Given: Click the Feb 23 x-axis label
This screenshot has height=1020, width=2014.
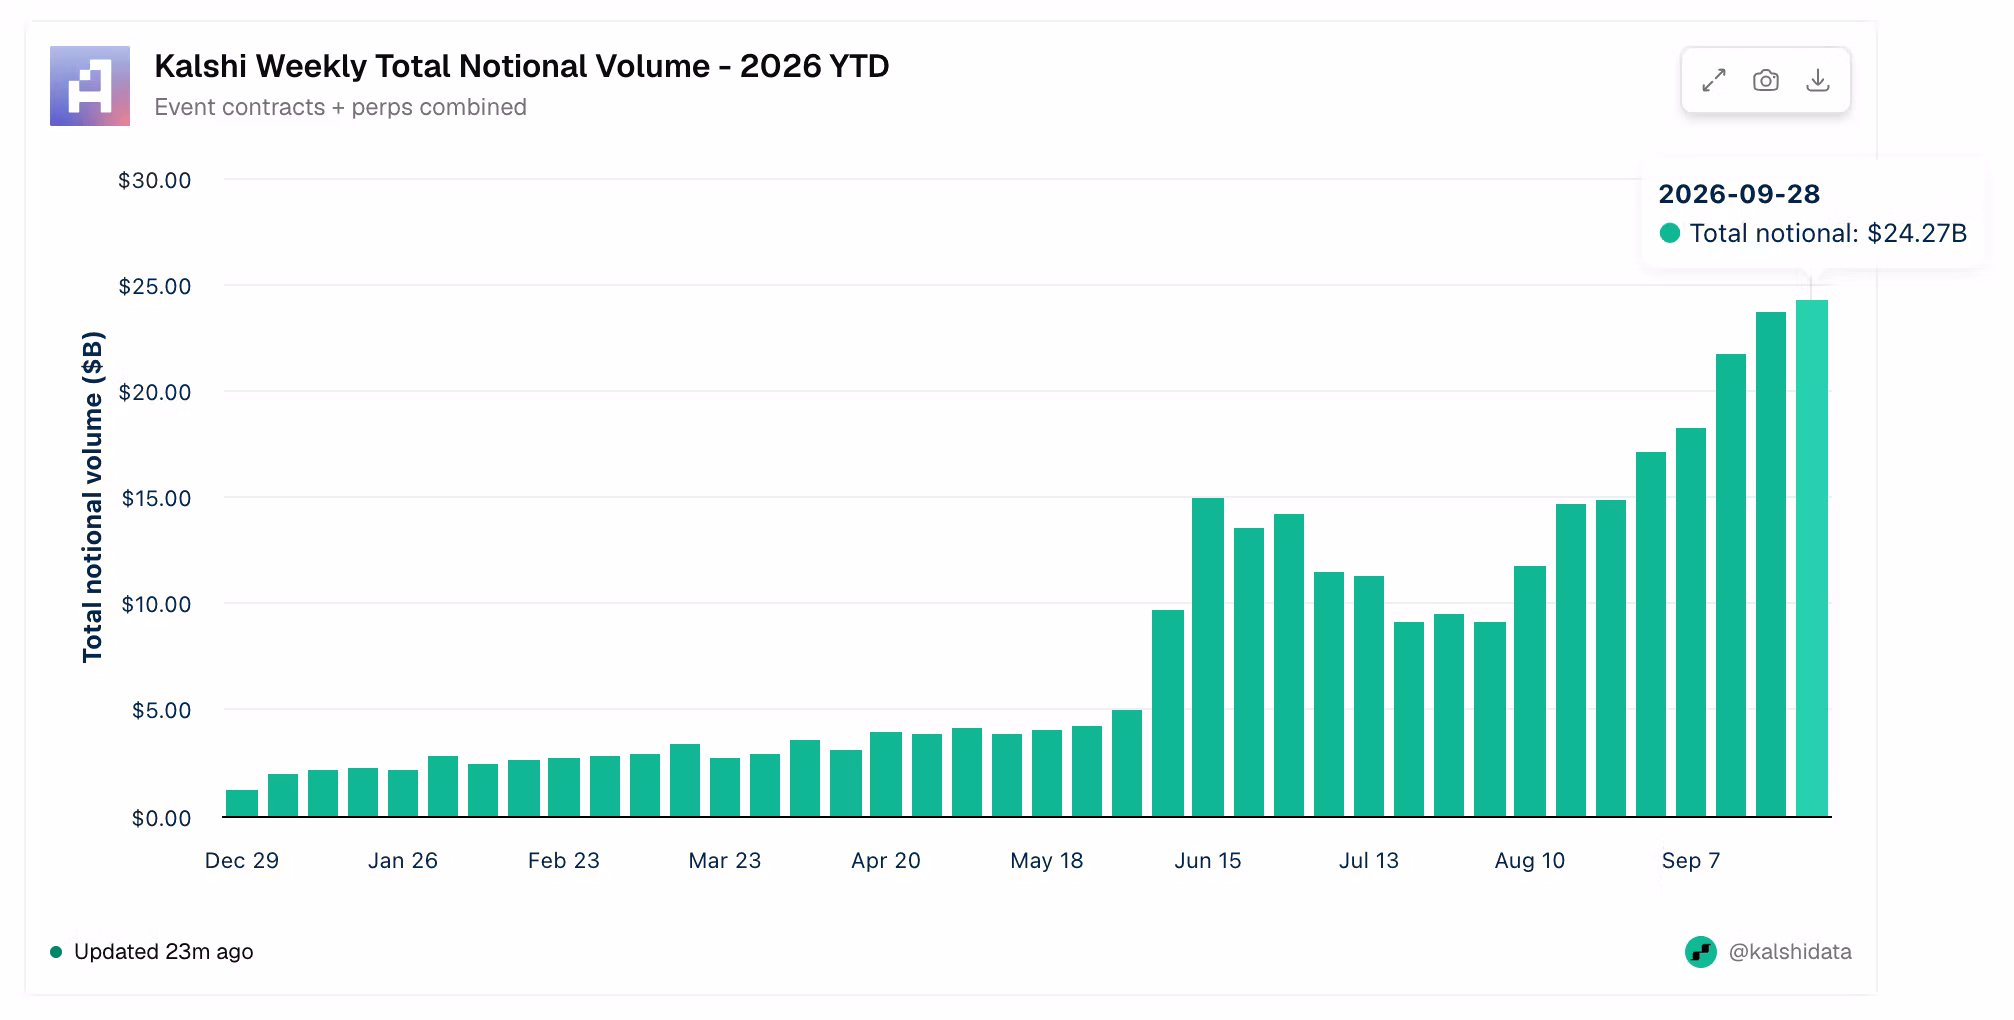Looking at the screenshot, I should click(x=564, y=861).
